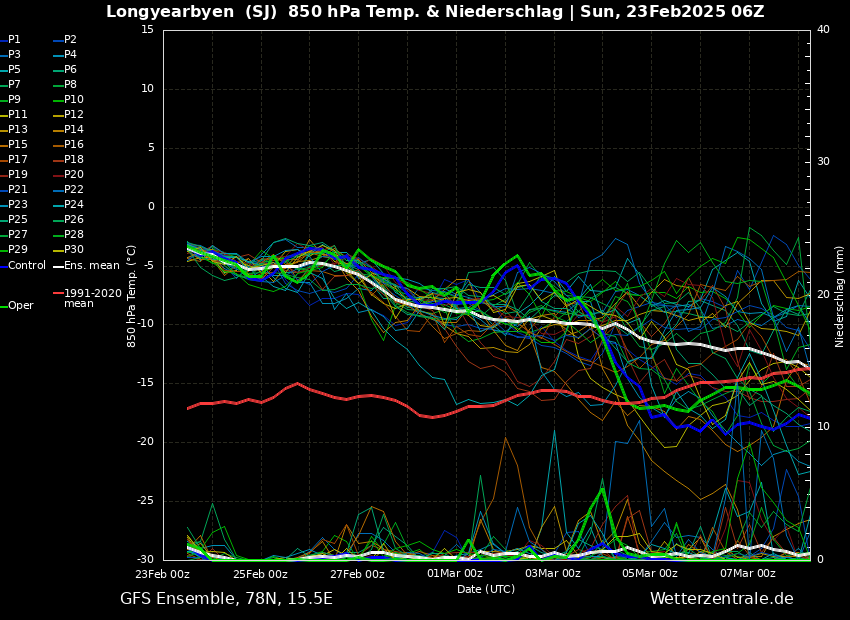This screenshot has height=620, width=850.
Task: Select the P18 legend entry
Action: (73, 160)
